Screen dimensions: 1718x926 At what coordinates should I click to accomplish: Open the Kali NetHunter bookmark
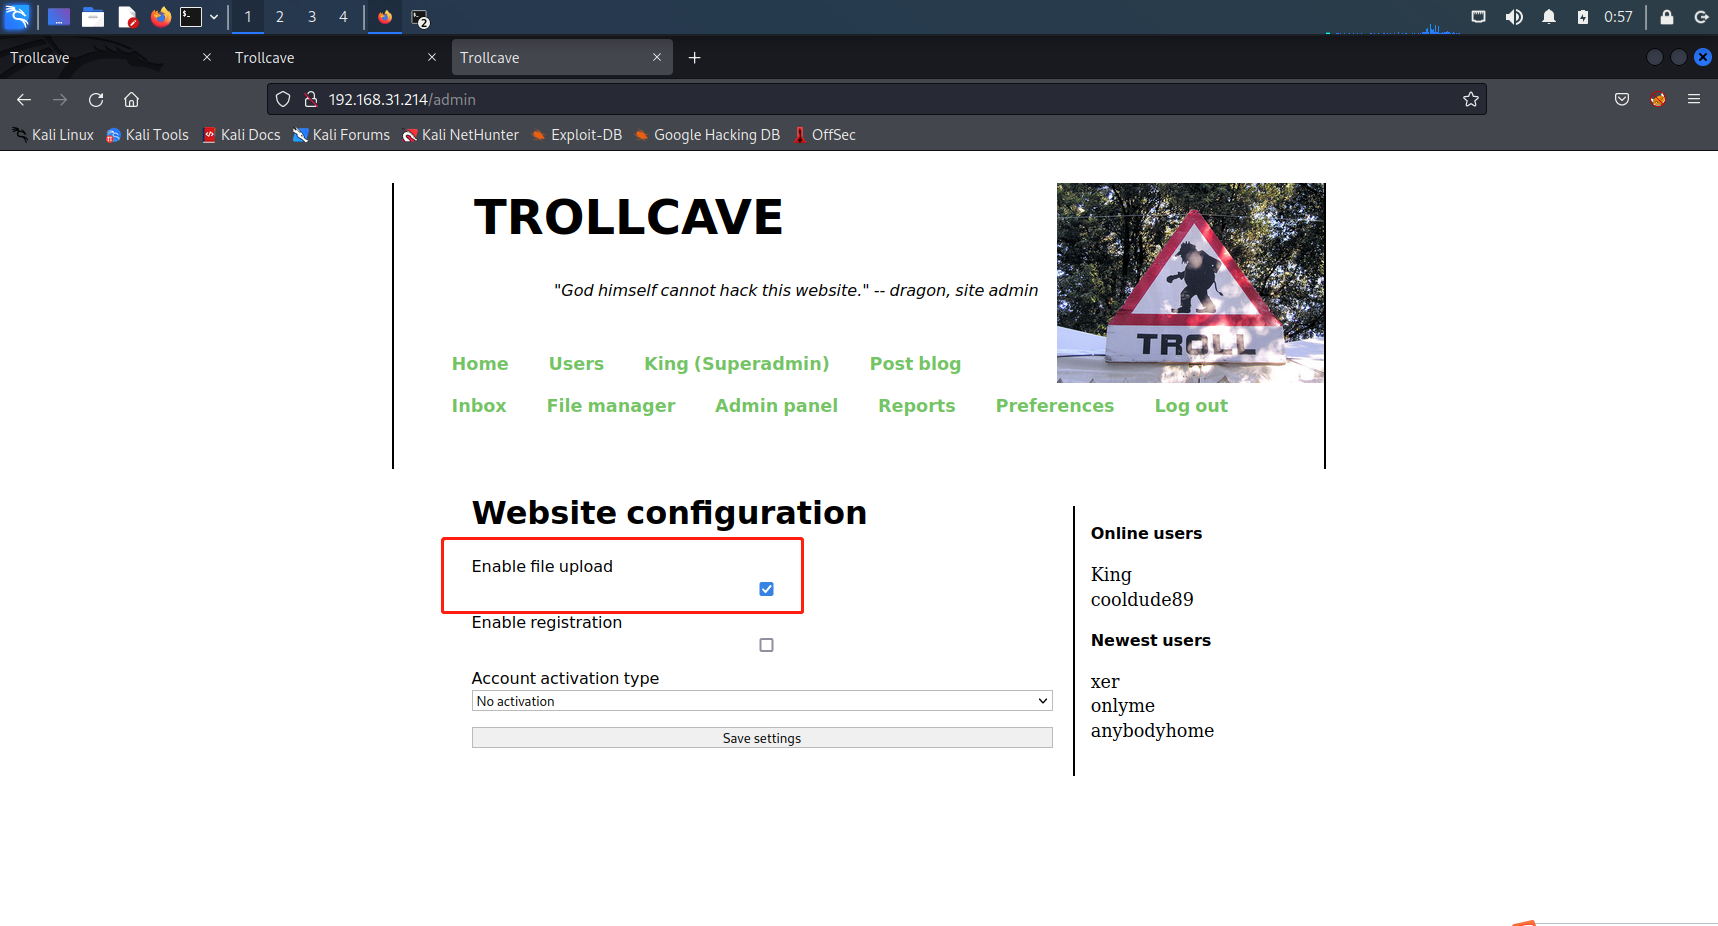point(460,135)
